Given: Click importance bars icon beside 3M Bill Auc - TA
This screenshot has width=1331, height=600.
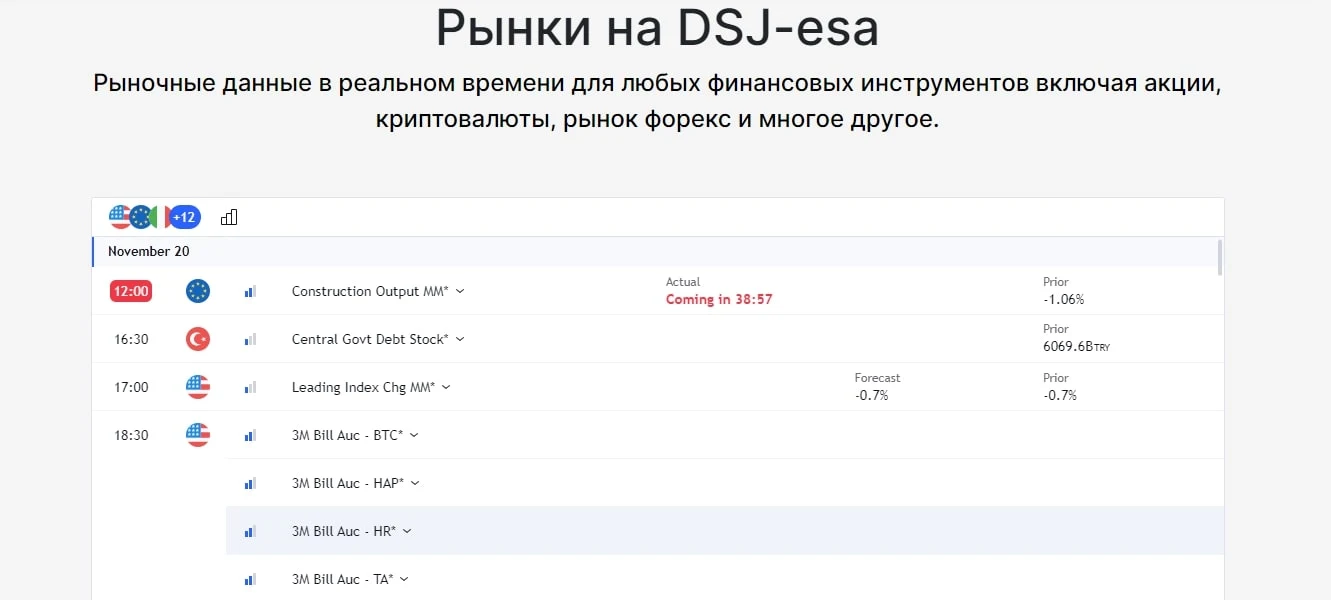Looking at the screenshot, I should pyautogui.click(x=250, y=579).
